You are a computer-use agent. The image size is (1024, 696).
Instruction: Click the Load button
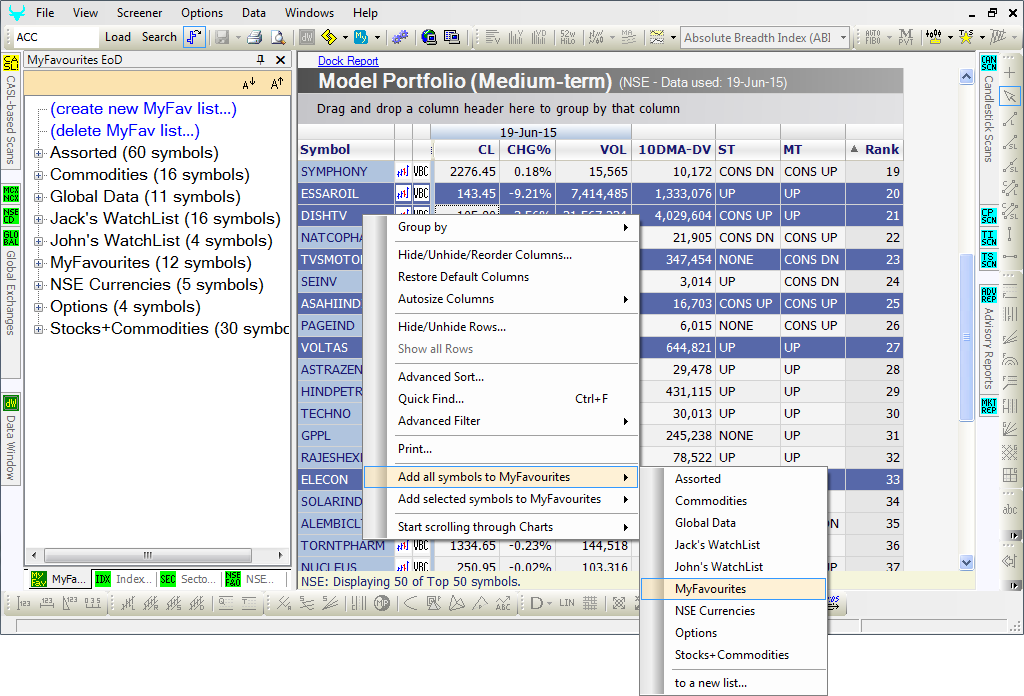click(x=118, y=37)
